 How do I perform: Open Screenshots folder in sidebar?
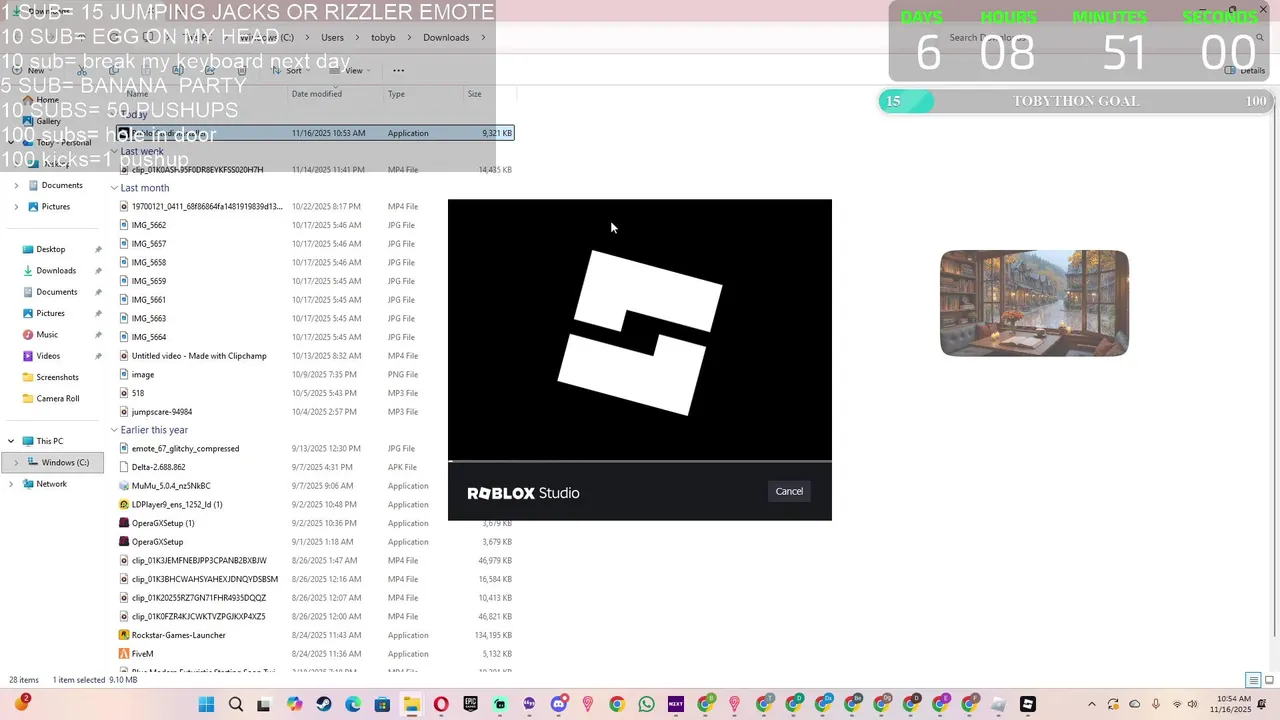click(57, 377)
